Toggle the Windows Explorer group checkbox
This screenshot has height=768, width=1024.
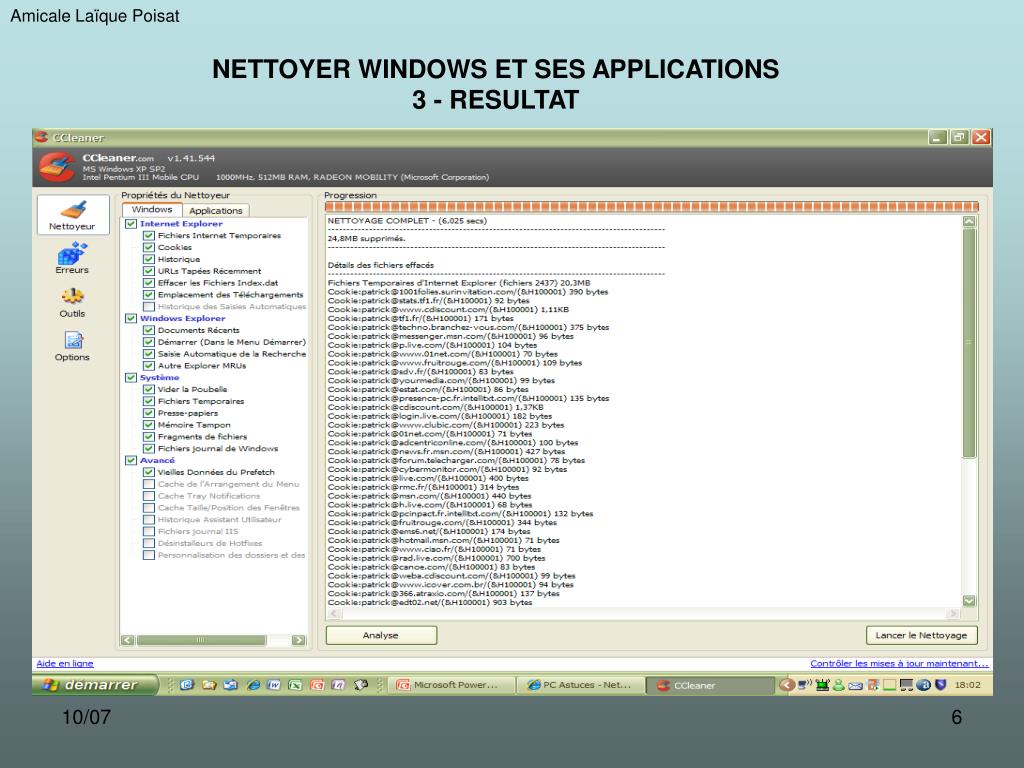pos(131,319)
